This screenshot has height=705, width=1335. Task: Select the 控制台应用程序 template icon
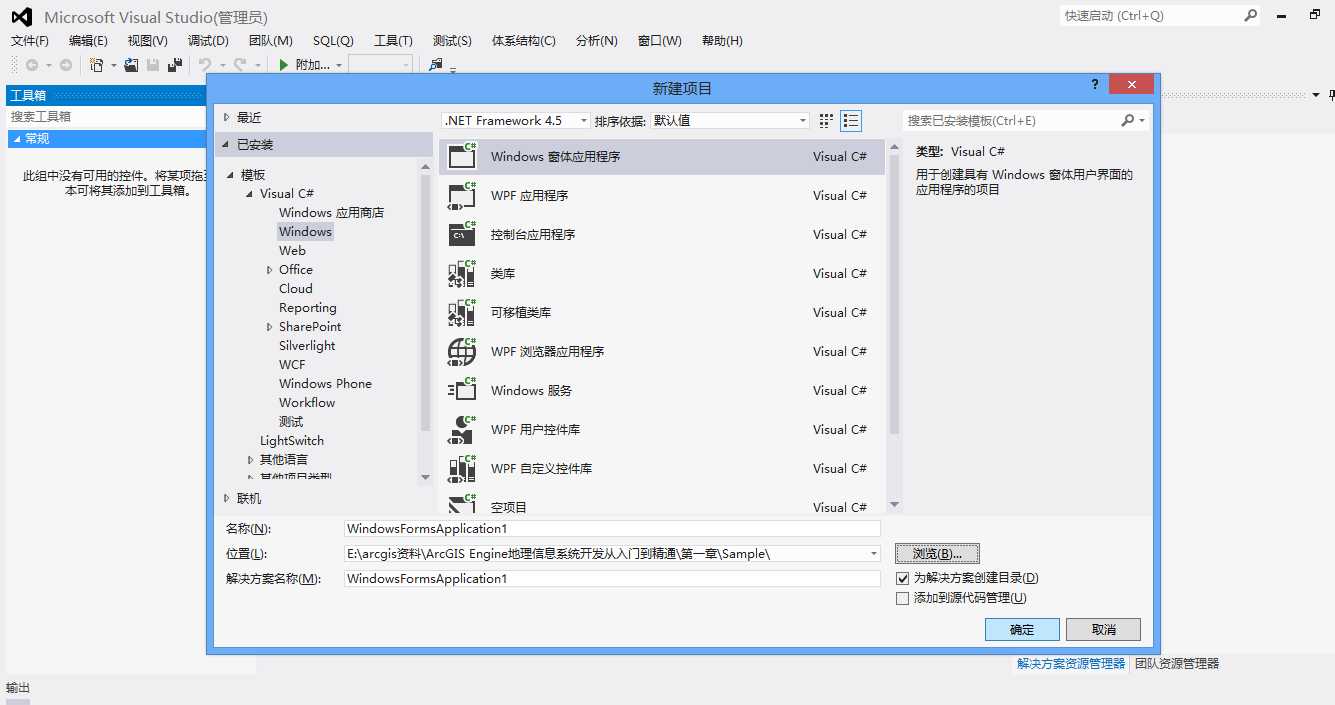[x=462, y=234]
